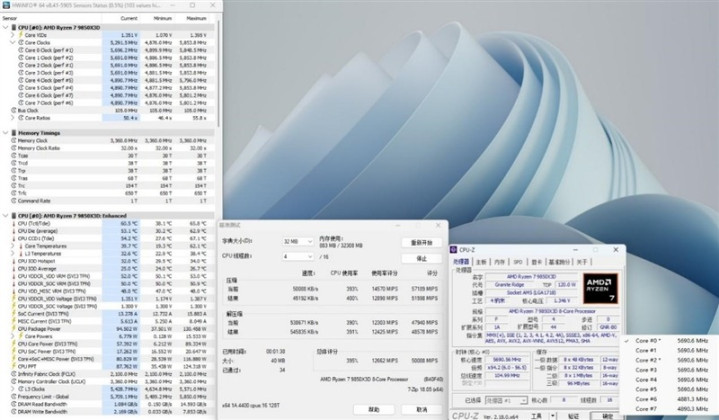The image size is (719, 420).
Task: Expand the L3 Clocks row
Action: coord(13,389)
